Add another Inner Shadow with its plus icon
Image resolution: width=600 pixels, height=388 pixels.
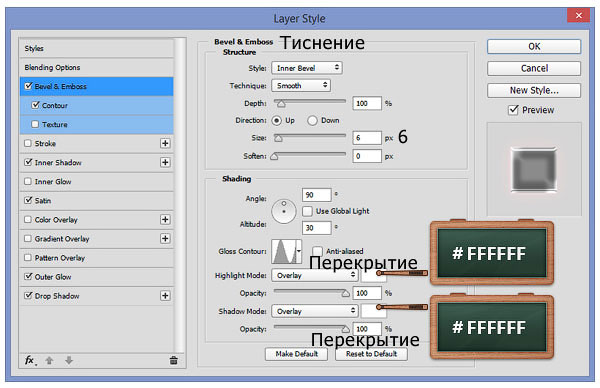tap(165, 163)
